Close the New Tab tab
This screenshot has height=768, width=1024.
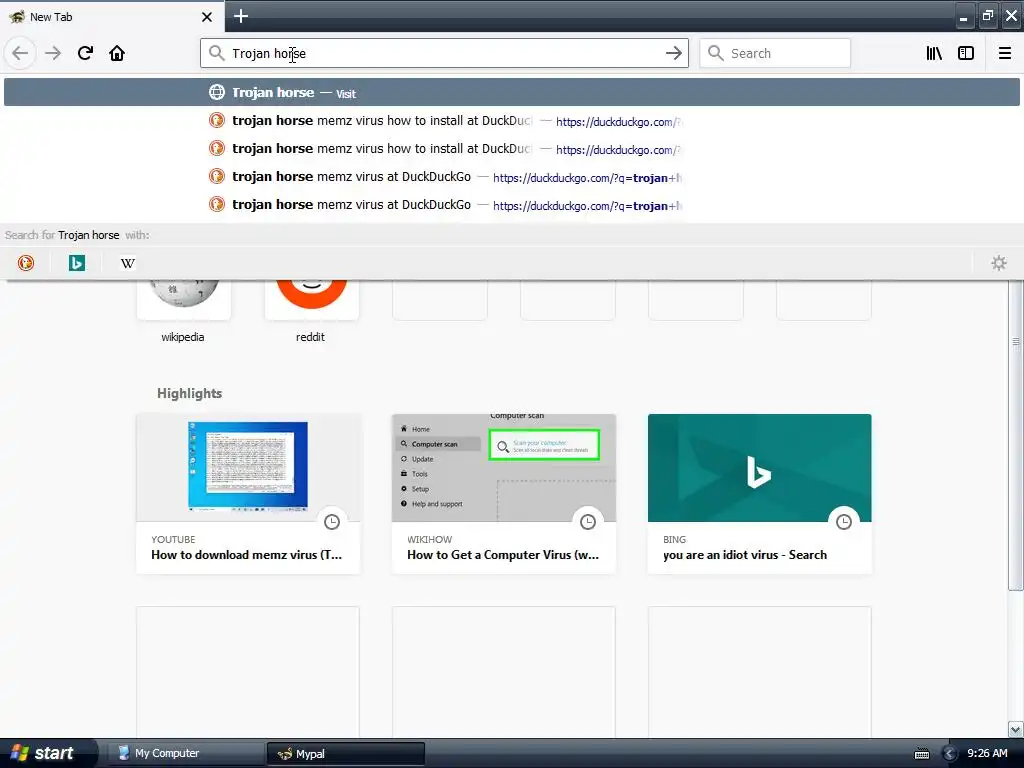click(207, 17)
